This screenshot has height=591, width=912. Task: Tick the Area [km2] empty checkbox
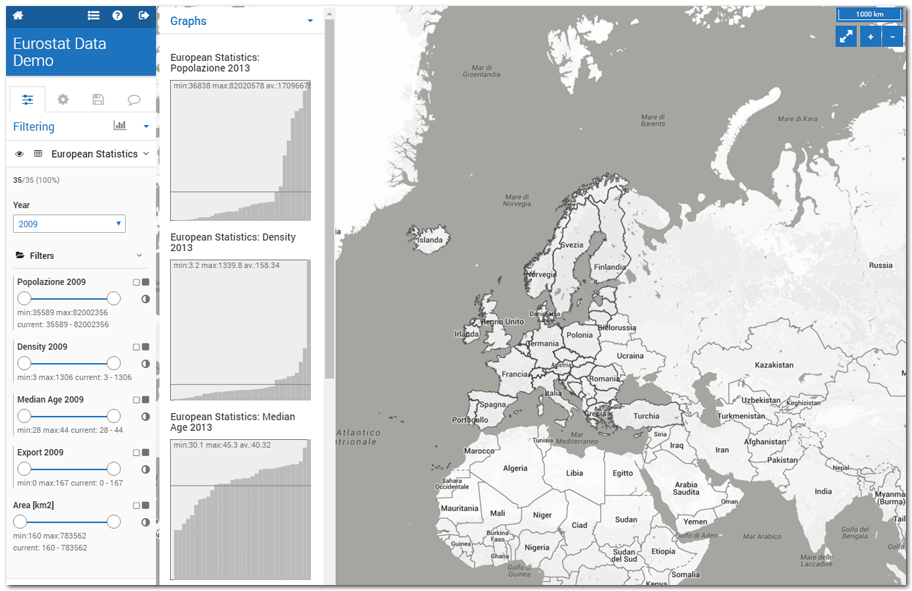pos(136,505)
